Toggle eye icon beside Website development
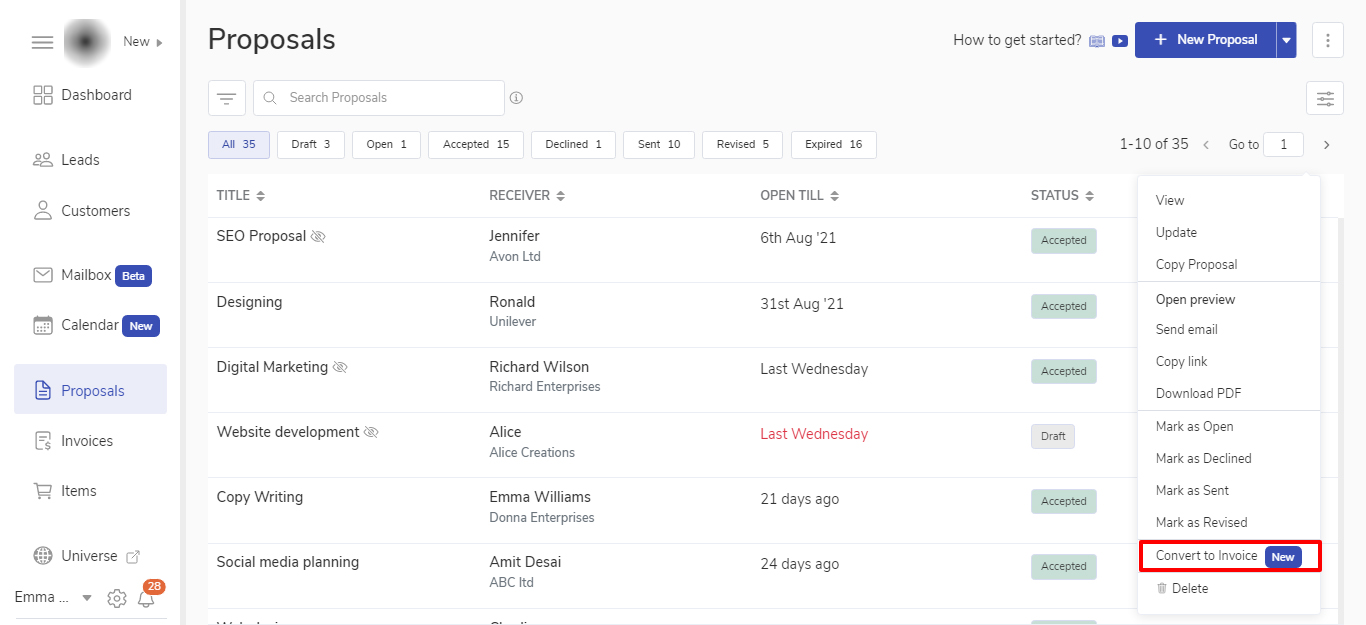This screenshot has width=1366, height=625. 371,433
